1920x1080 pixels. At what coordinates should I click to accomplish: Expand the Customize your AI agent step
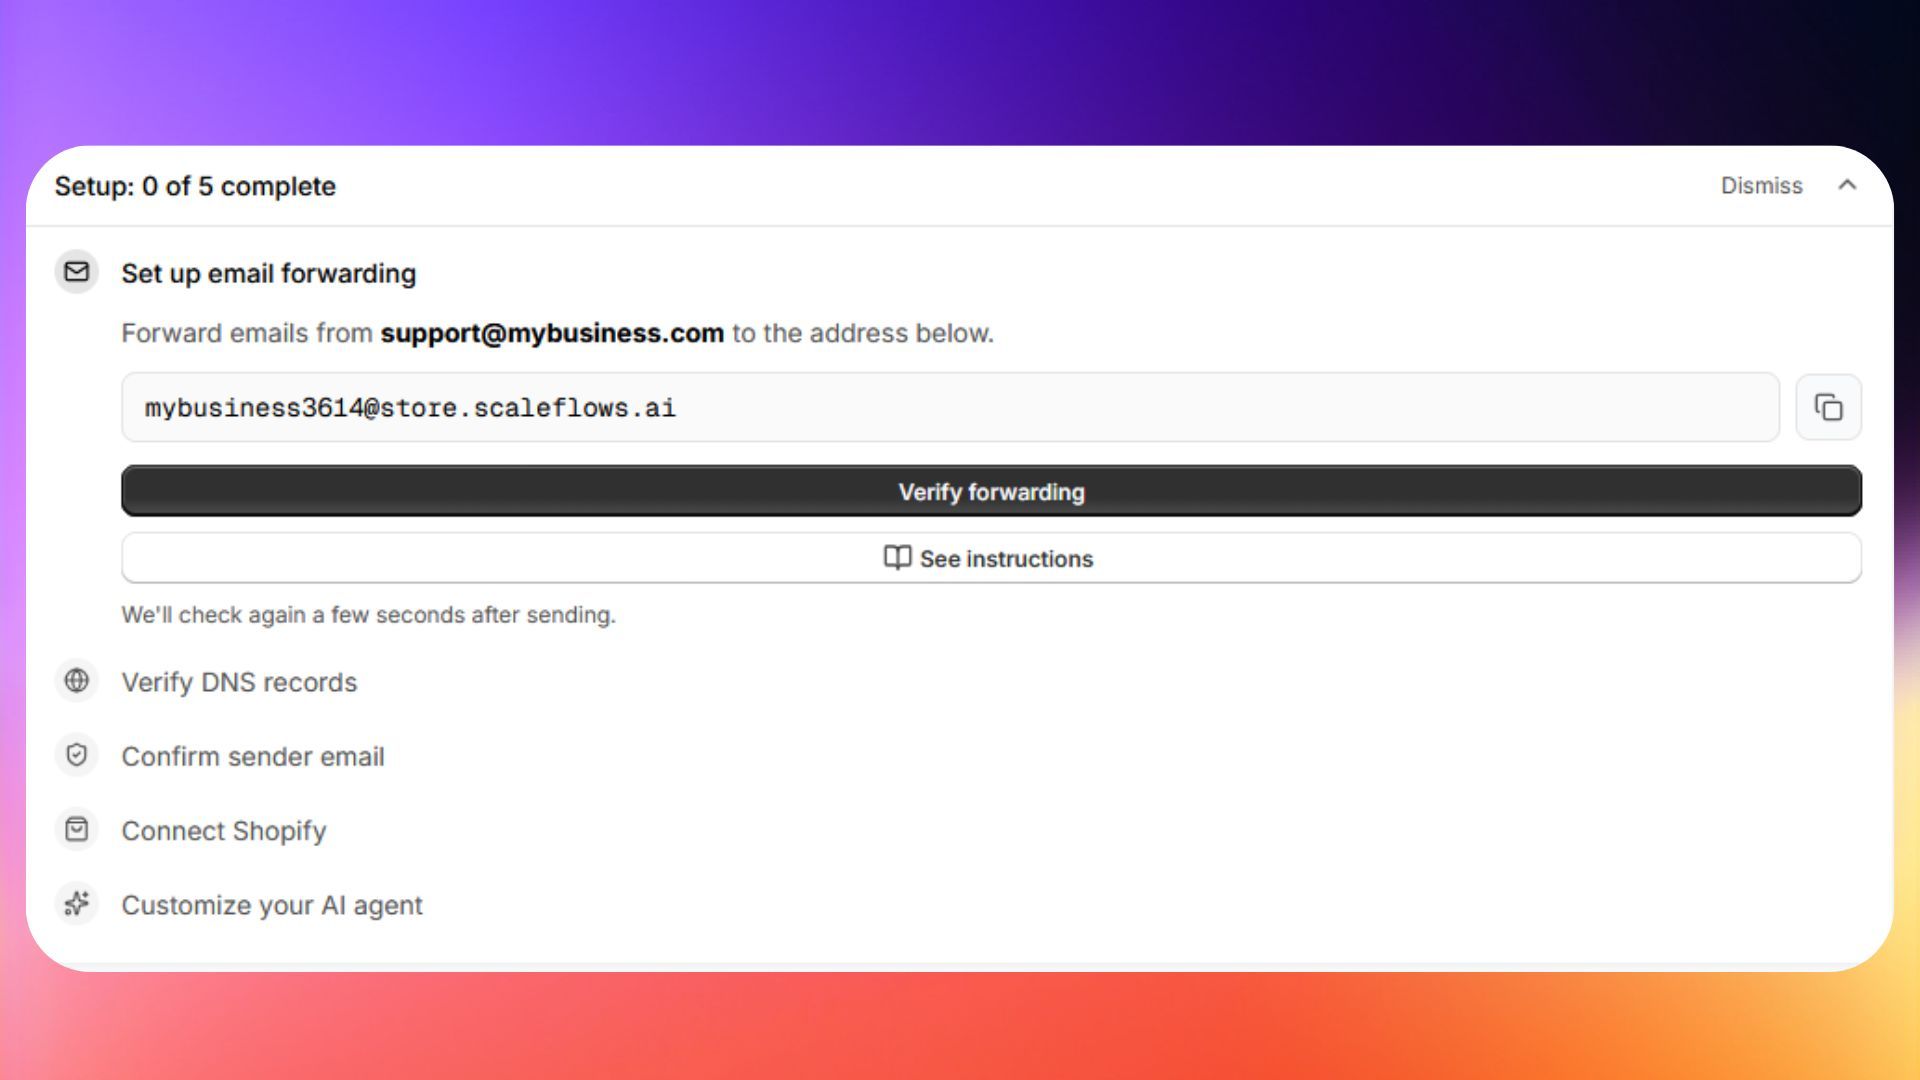click(x=272, y=905)
